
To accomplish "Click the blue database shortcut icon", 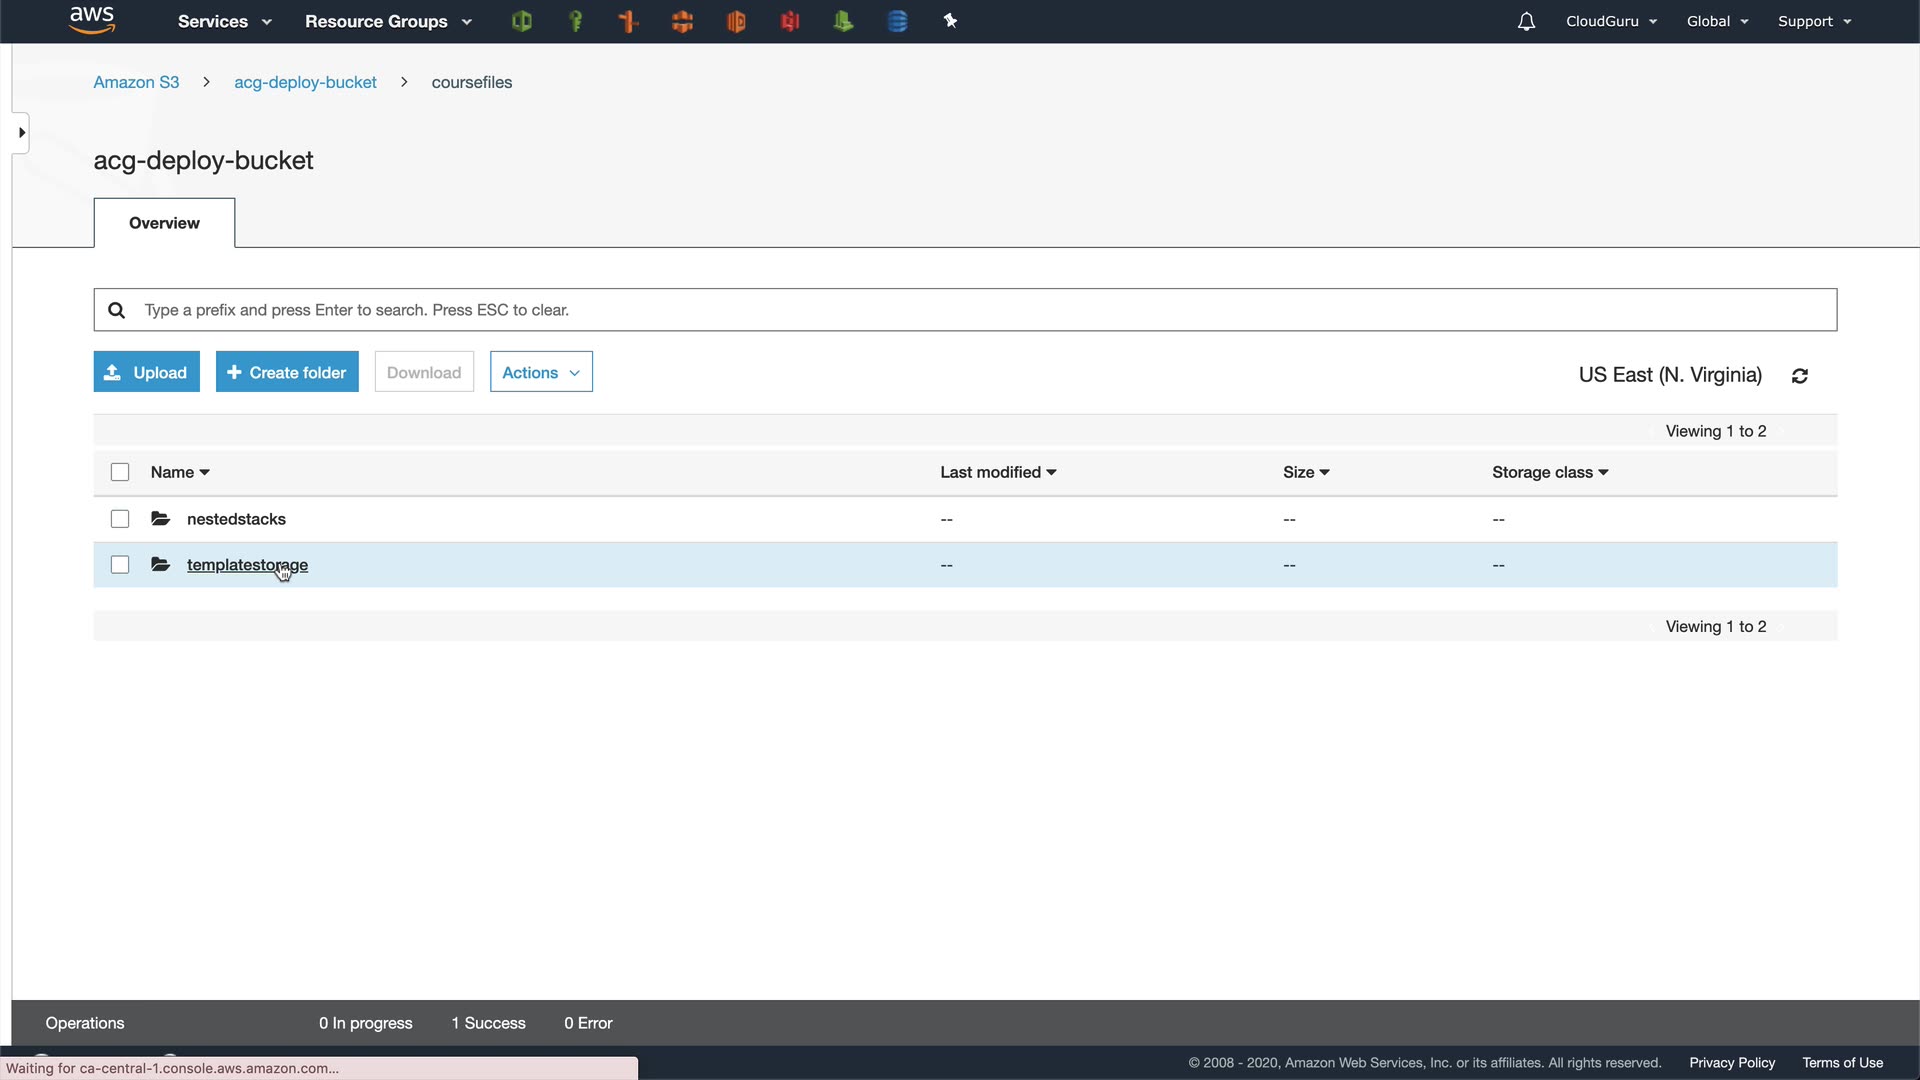I will (897, 21).
